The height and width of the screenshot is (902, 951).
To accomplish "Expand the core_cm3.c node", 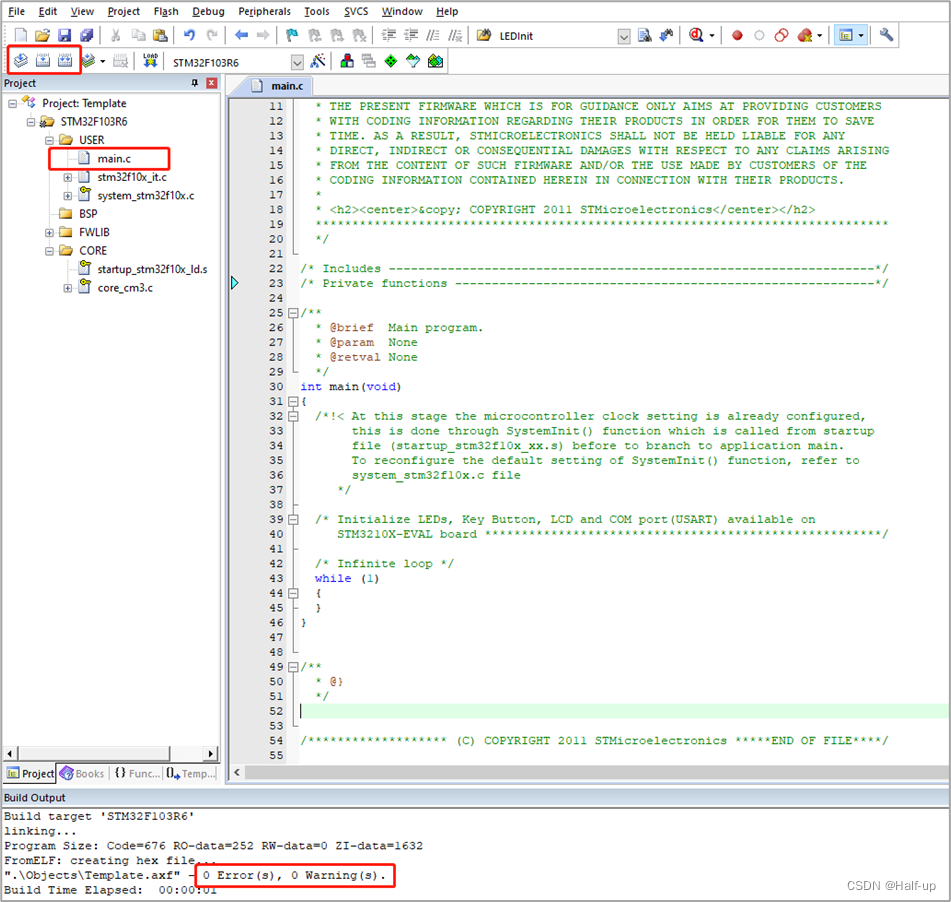I will click(x=67, y=288).
